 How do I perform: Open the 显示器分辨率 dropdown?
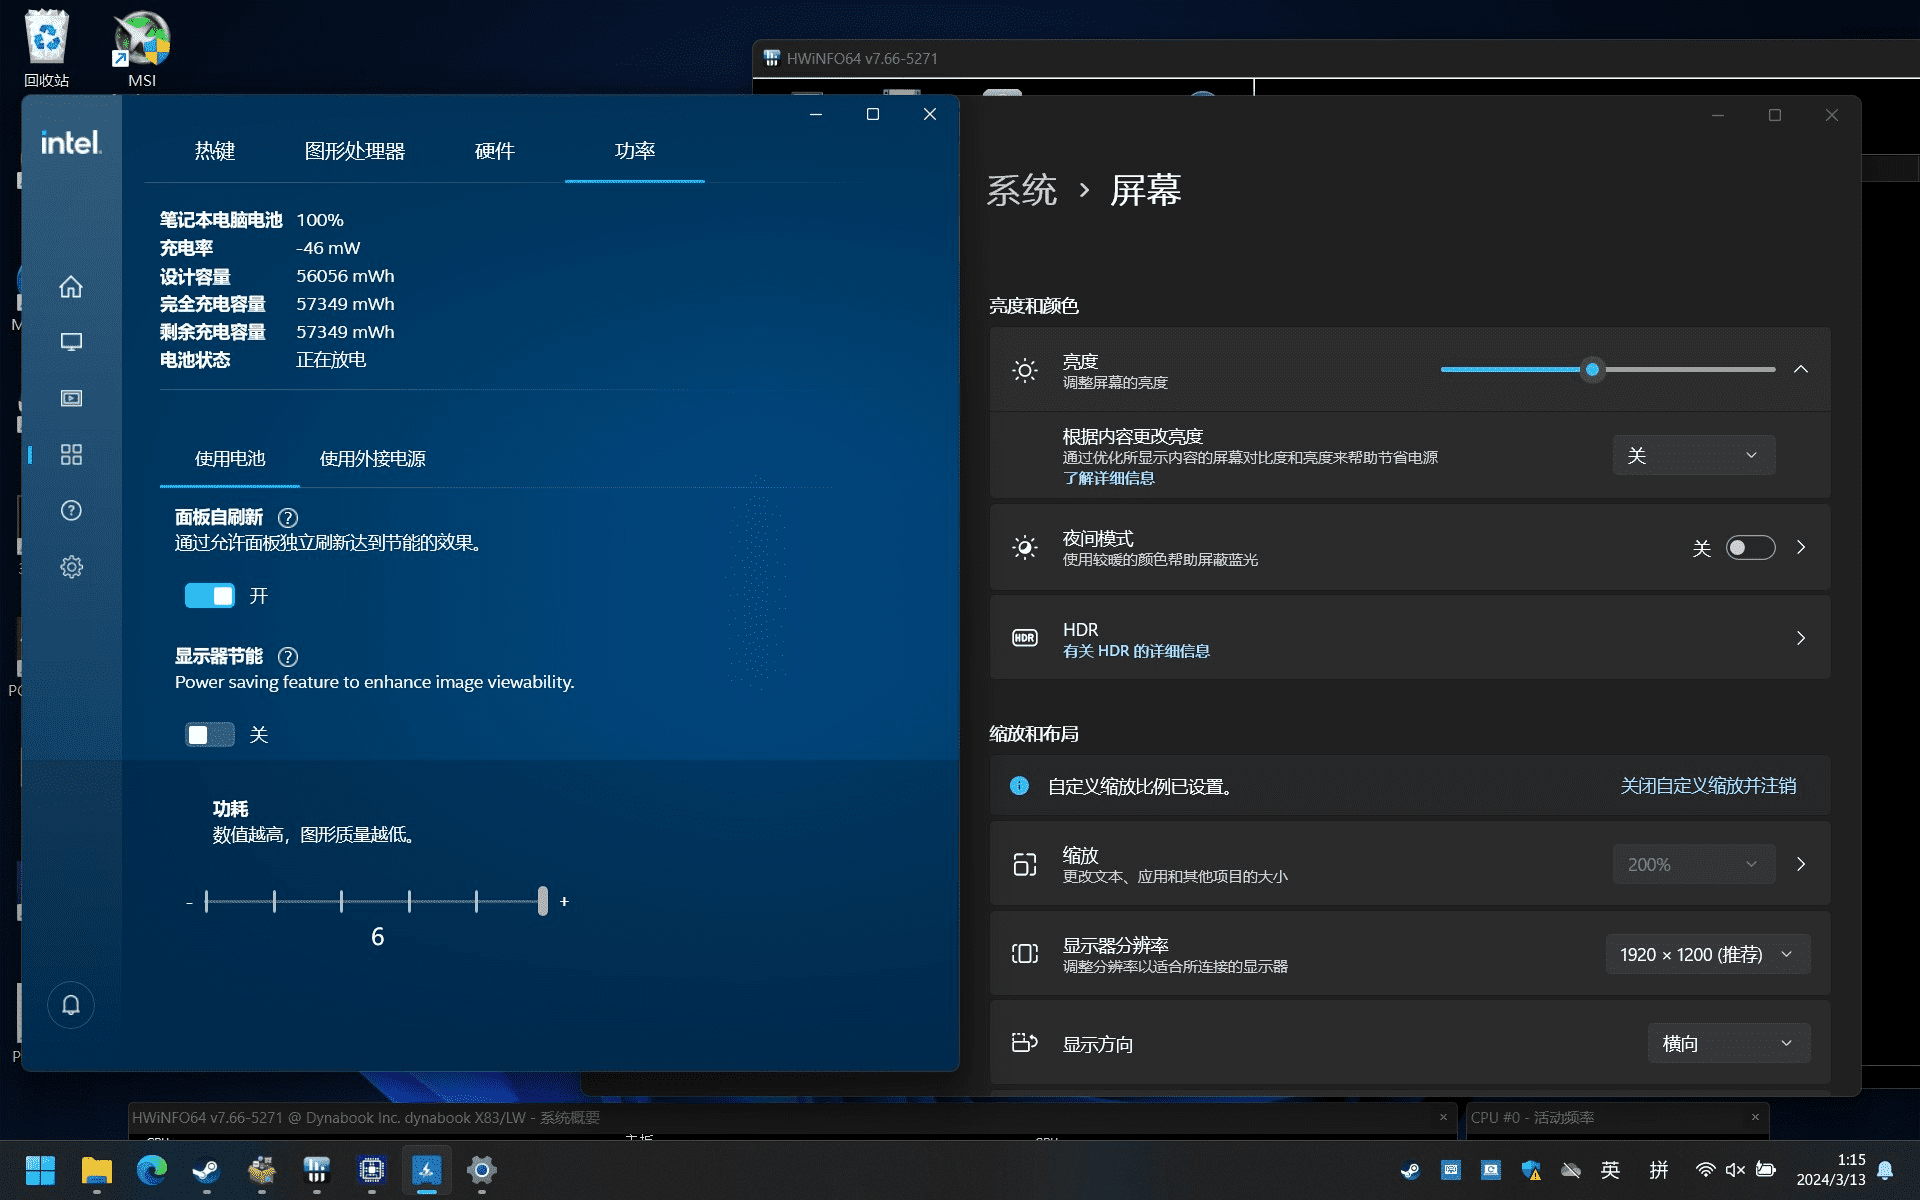(1707, 955)
